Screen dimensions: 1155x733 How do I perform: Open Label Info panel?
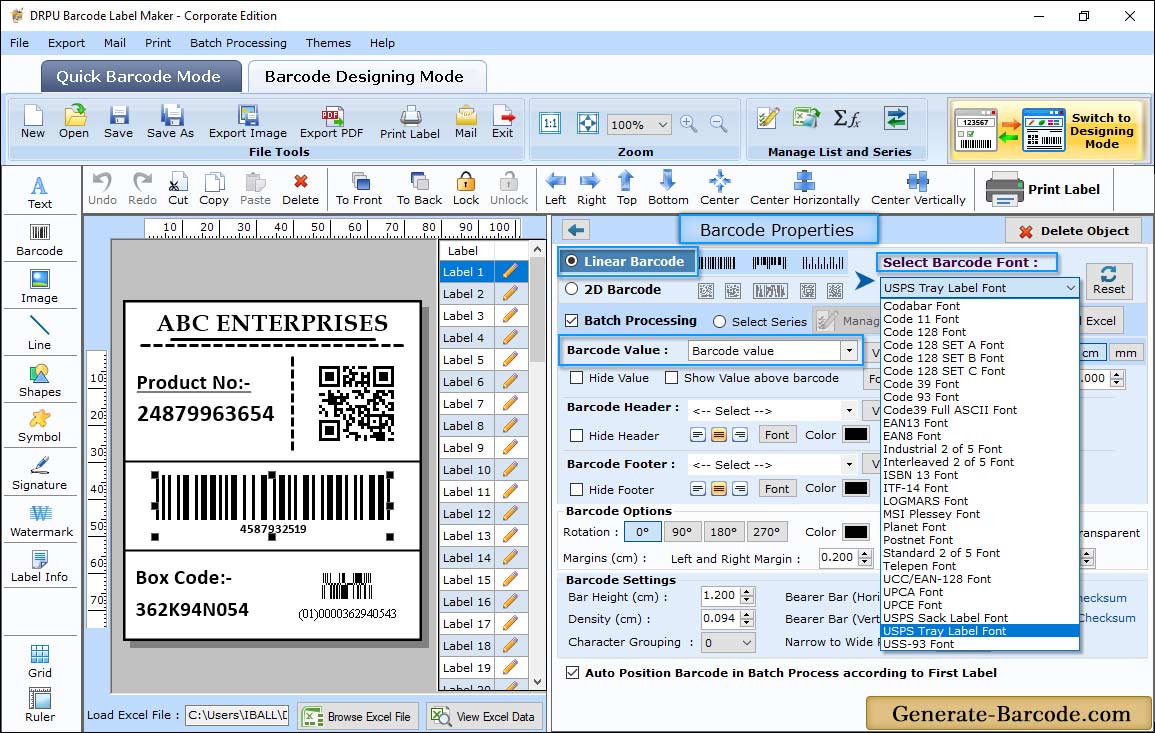point(40,567)
